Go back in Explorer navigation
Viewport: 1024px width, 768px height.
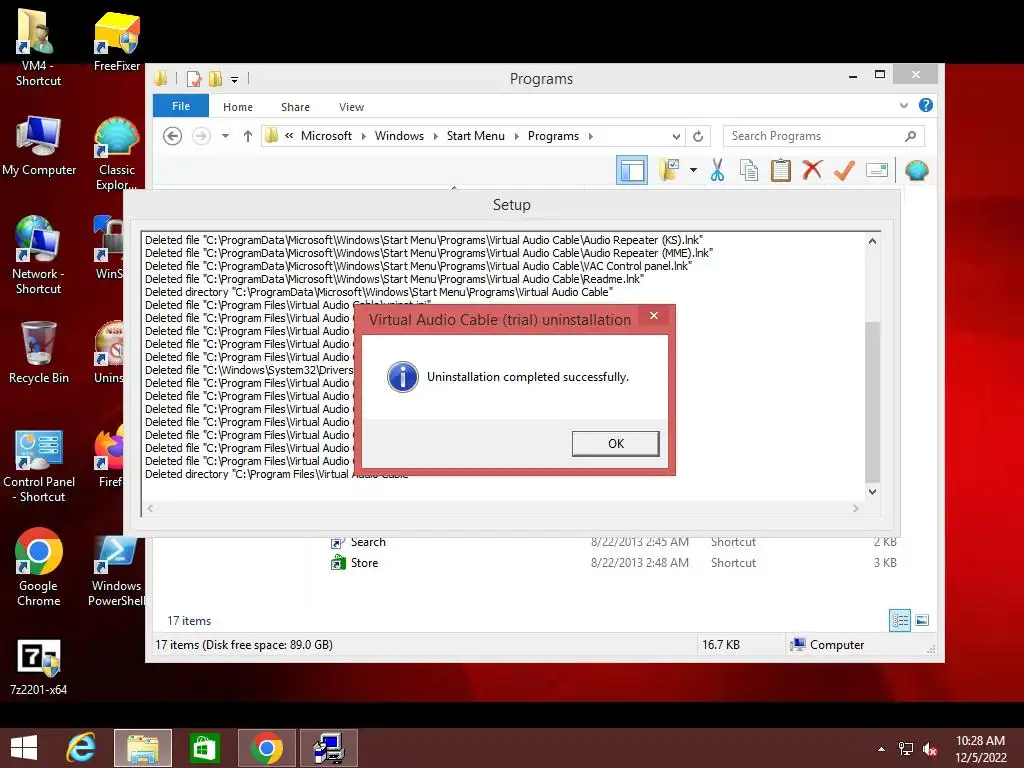tap(172, 136)
